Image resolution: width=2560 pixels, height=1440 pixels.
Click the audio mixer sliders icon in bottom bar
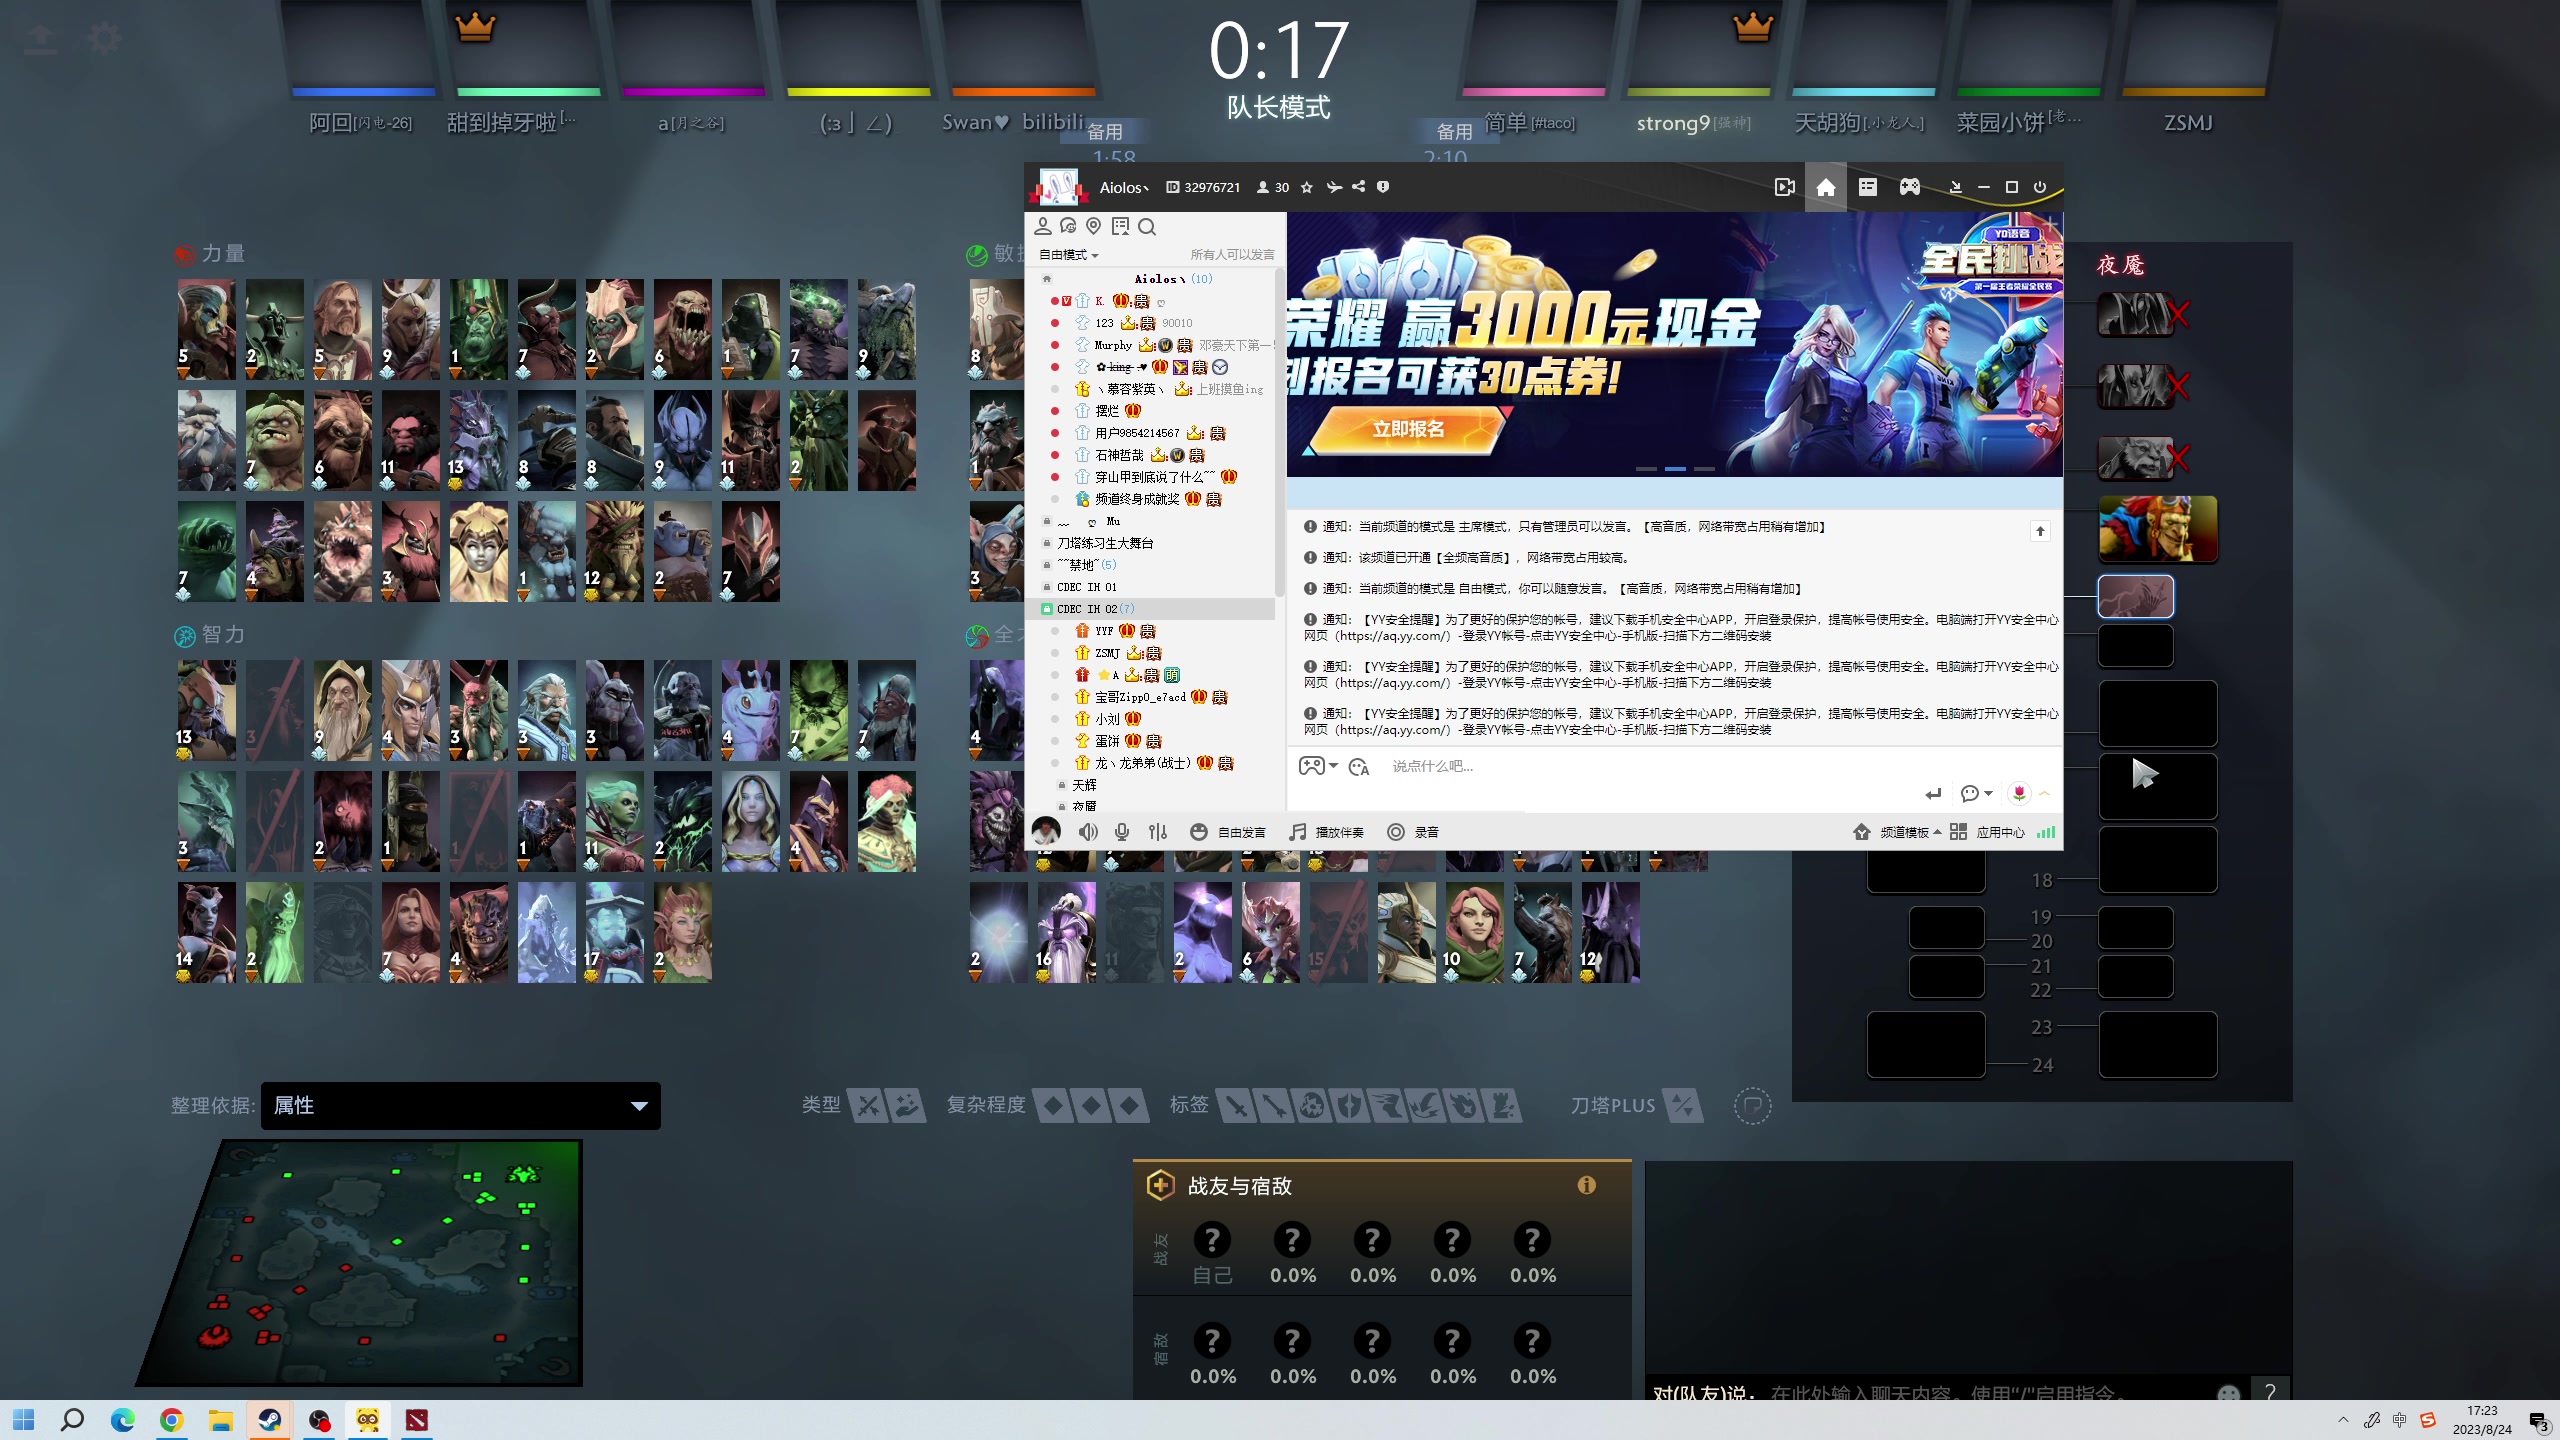tap(1157, 831)
